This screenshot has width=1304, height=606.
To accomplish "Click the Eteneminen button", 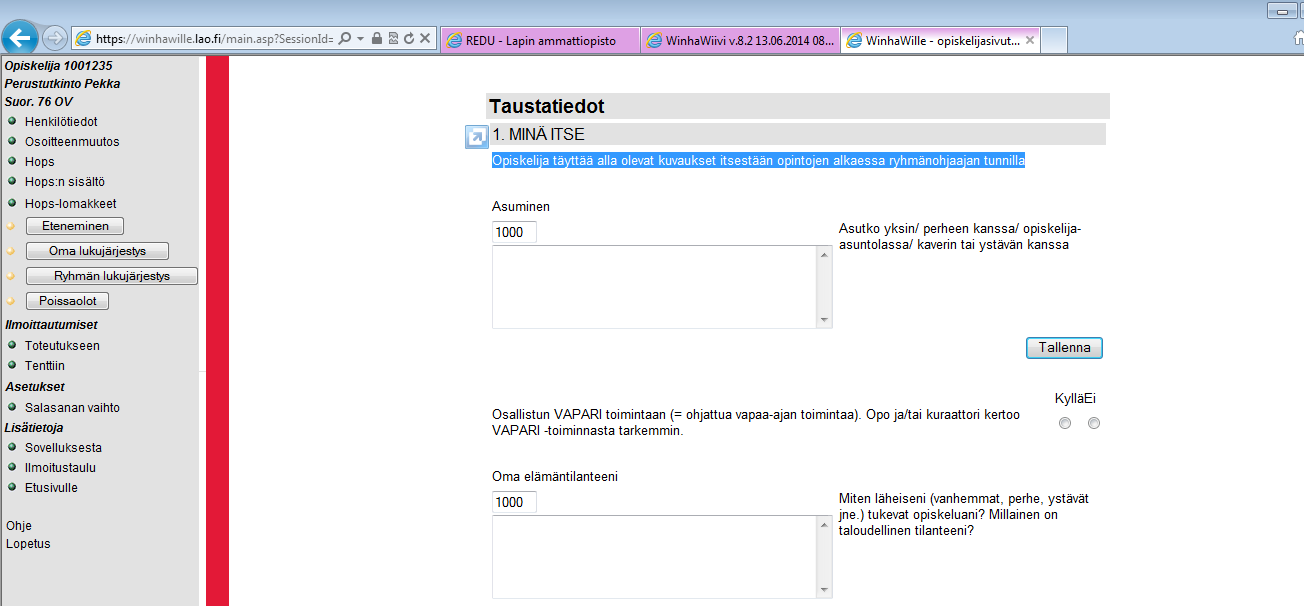I will pyautogui.click(x=75, y=226).
